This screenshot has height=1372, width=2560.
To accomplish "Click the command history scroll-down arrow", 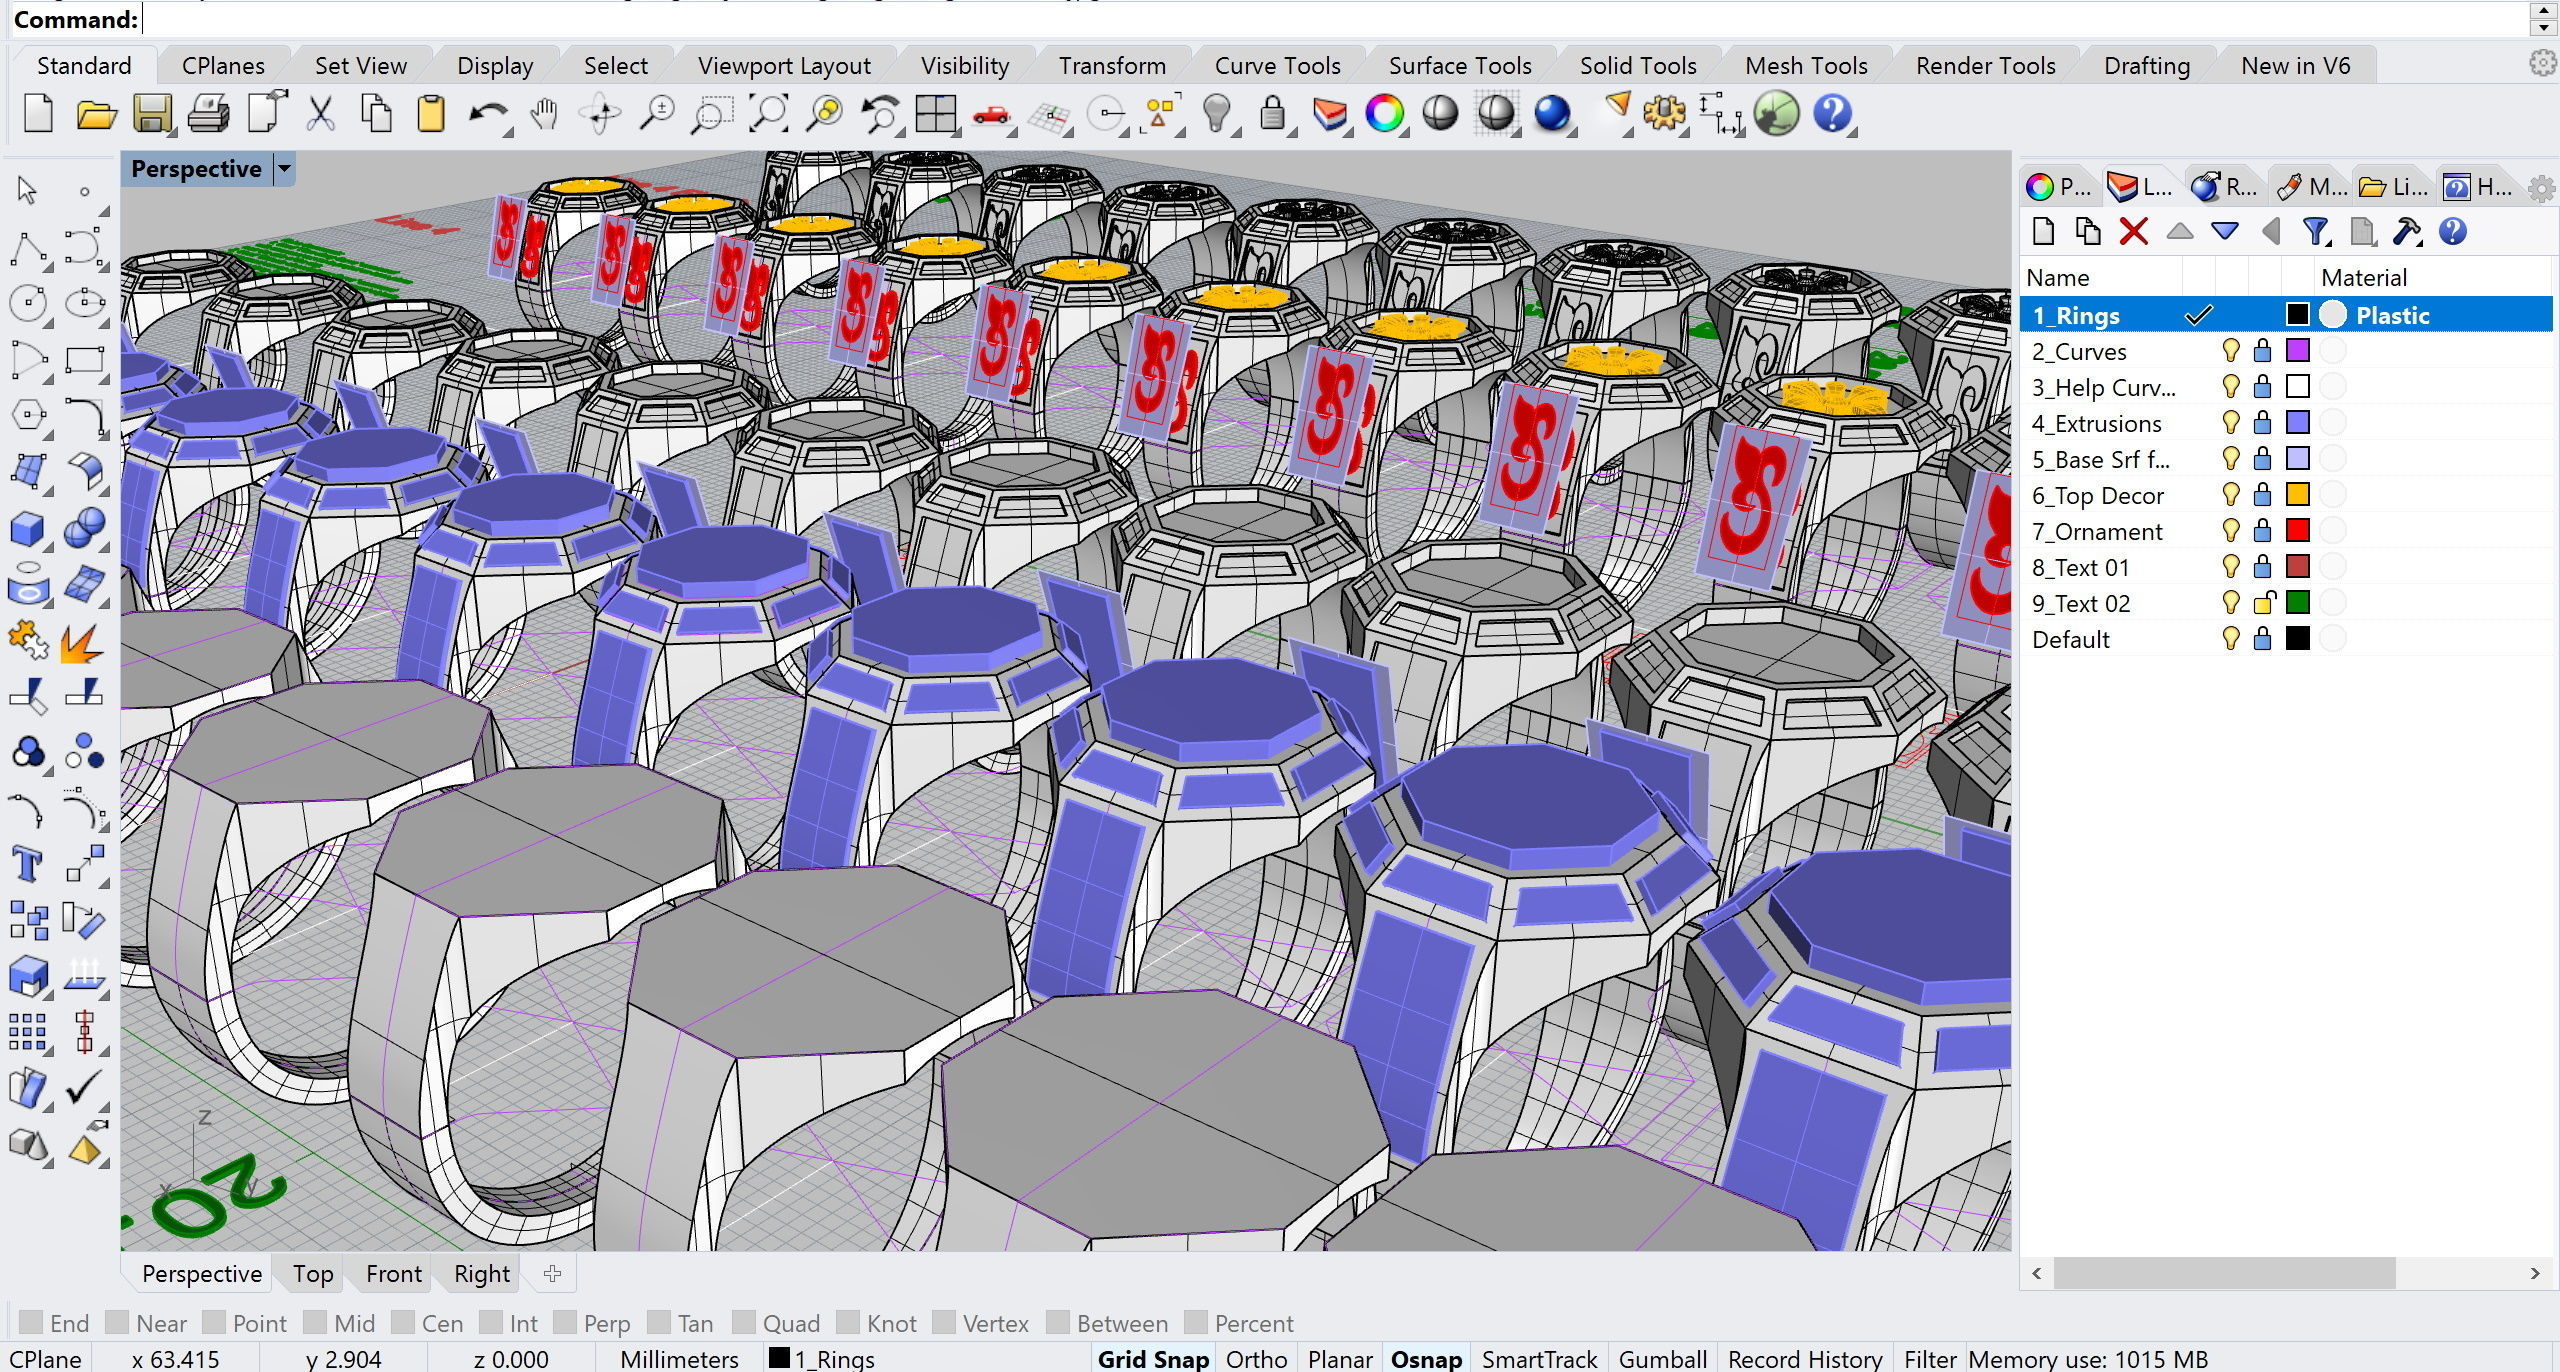I will [x=2543, y=28].
